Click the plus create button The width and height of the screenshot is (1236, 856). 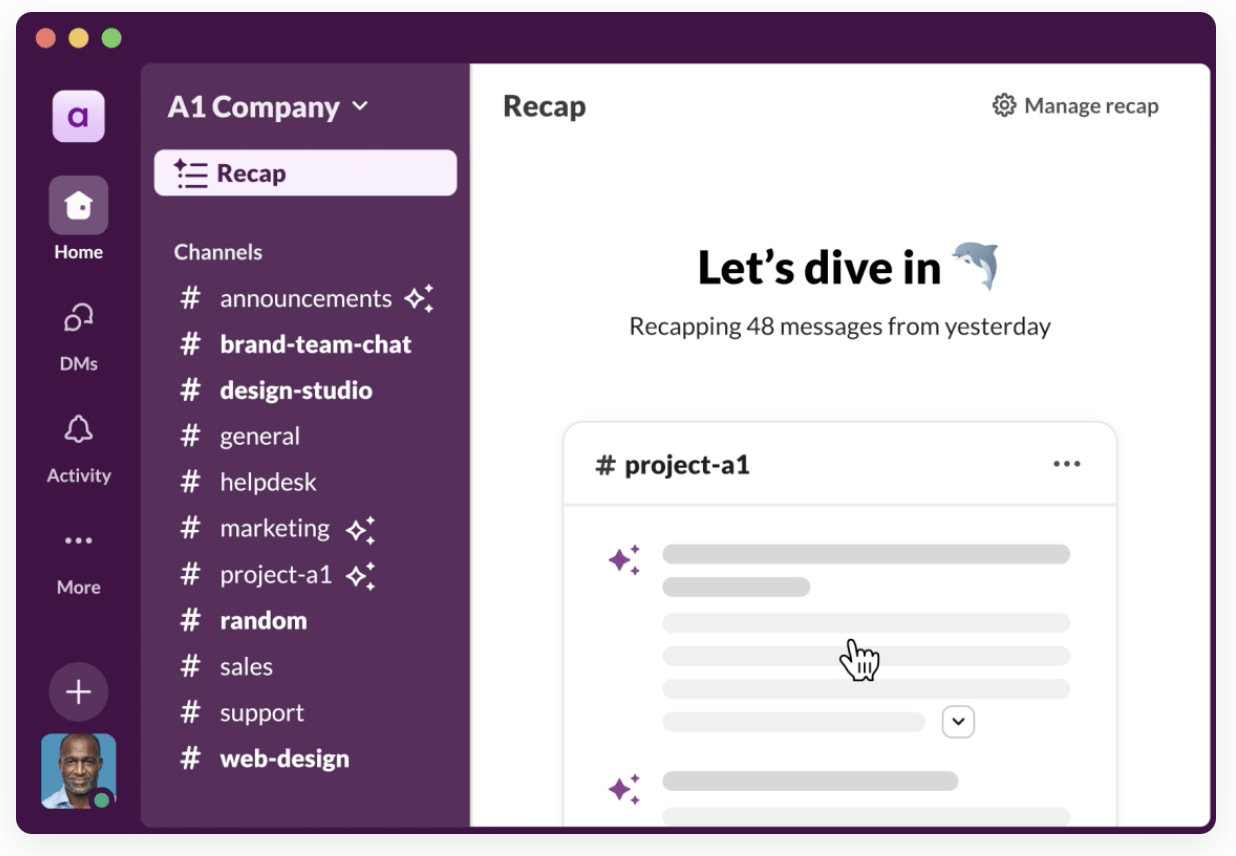click(78, 692)
